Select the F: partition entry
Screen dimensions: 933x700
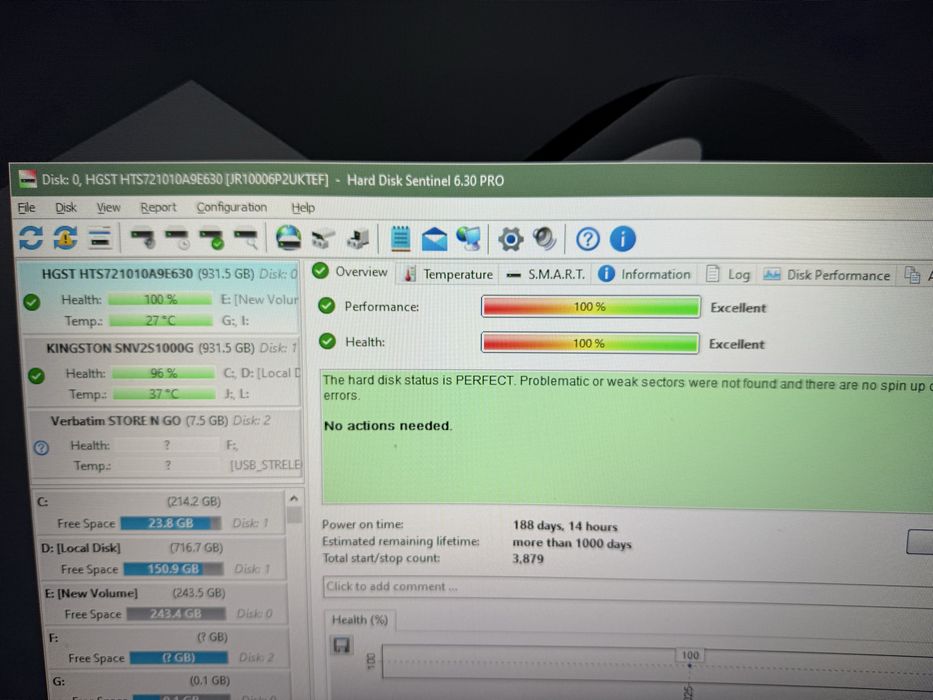167,648
